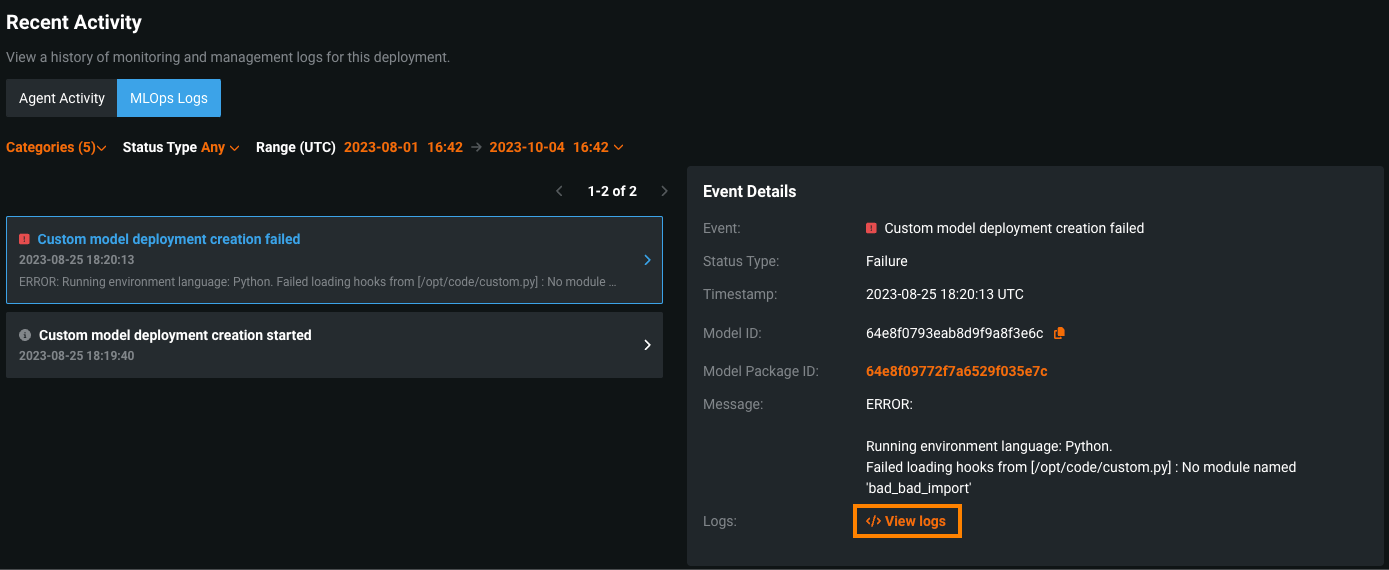Expand the Status Type Any dropdown
The height and width of the screenshot is (570, 1389).
[181, 147]
